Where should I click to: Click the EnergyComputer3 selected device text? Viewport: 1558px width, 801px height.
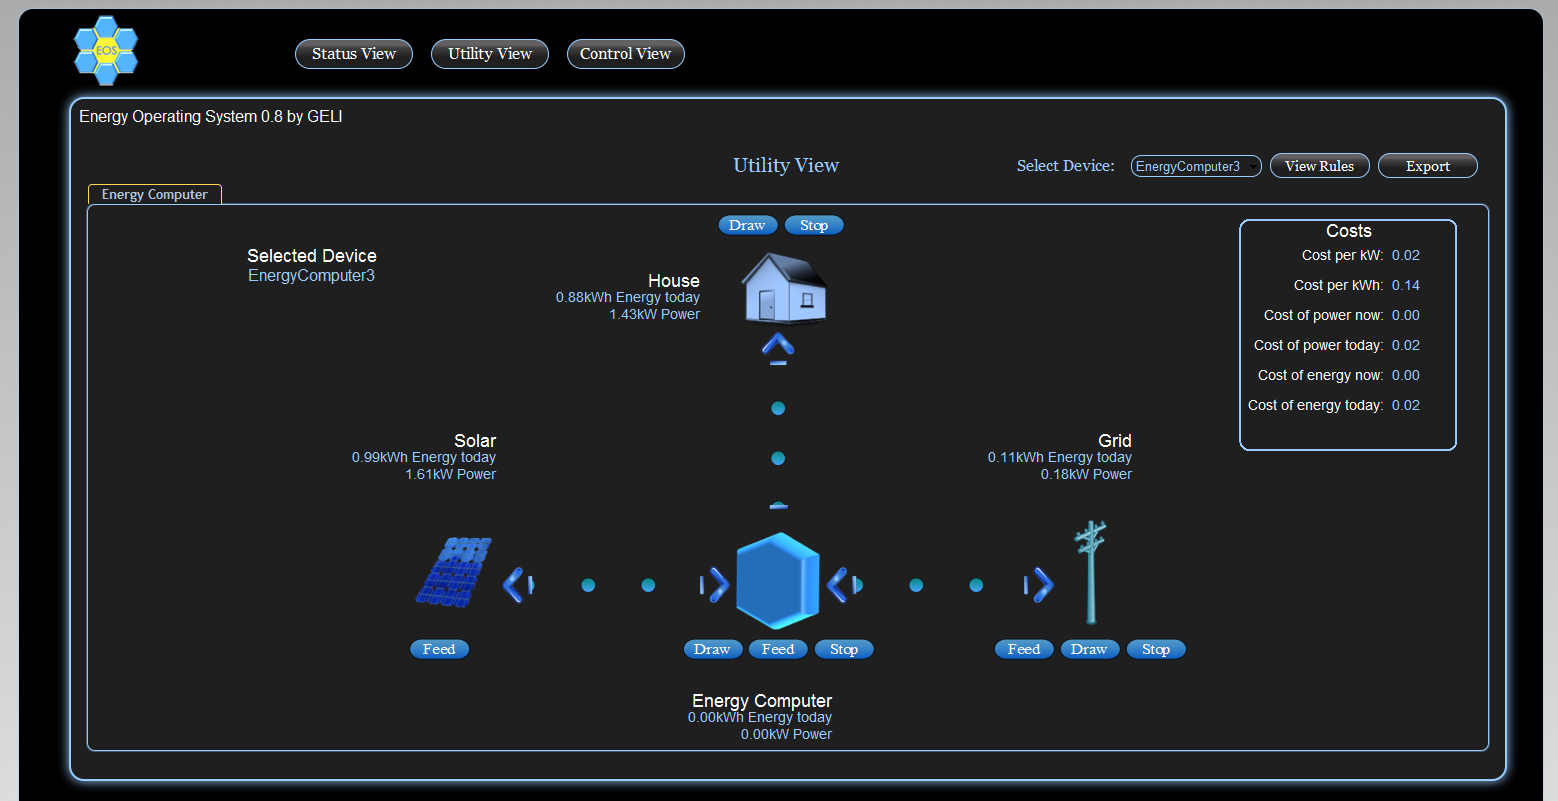coord(311,276)
